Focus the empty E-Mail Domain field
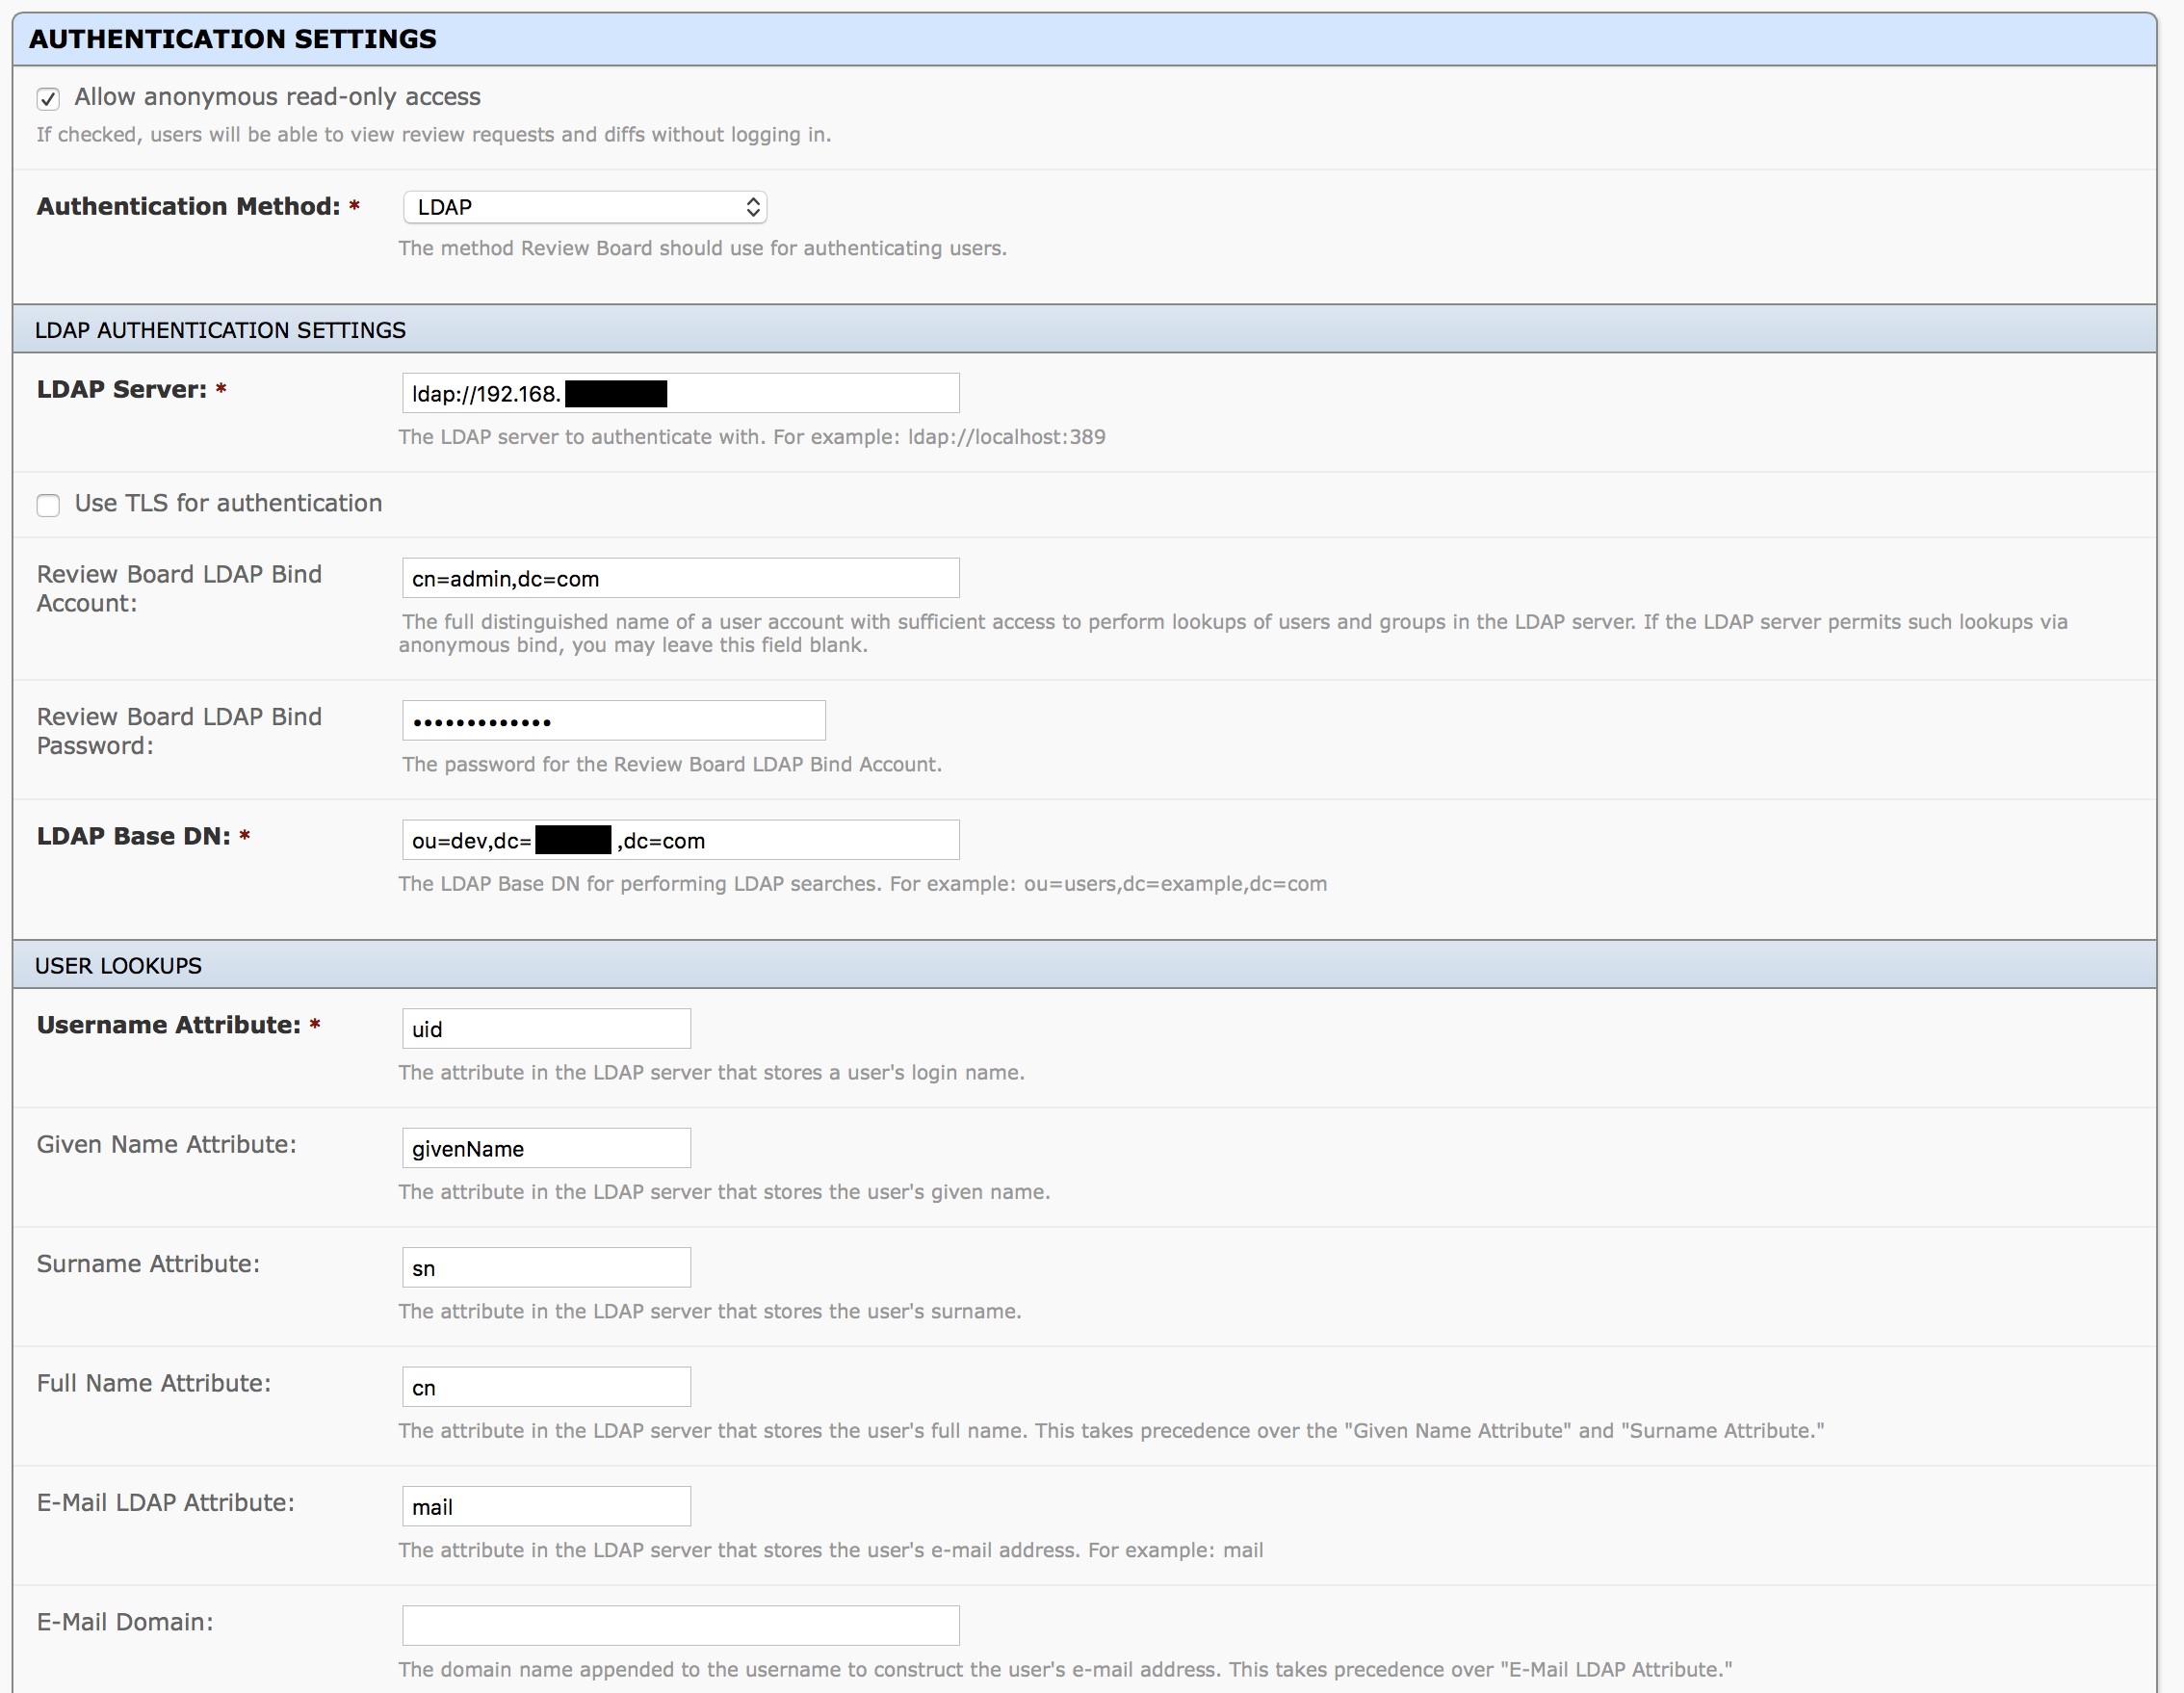The width and height of the screenshot is (2184, 1693). click(x=681, y=1626)
